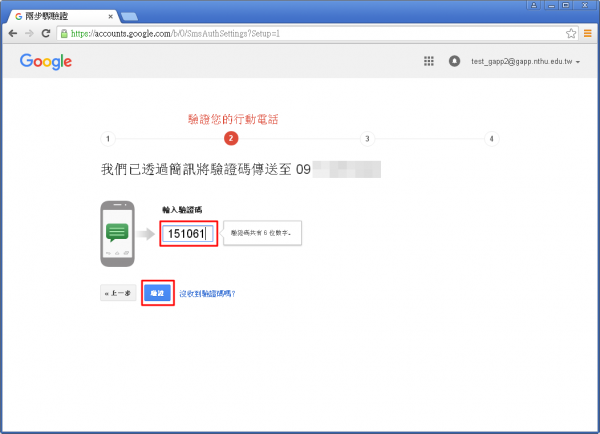The image size is (600, 434).
Task: Click the green HTTPS padlock icon
Action: (64, 33)
